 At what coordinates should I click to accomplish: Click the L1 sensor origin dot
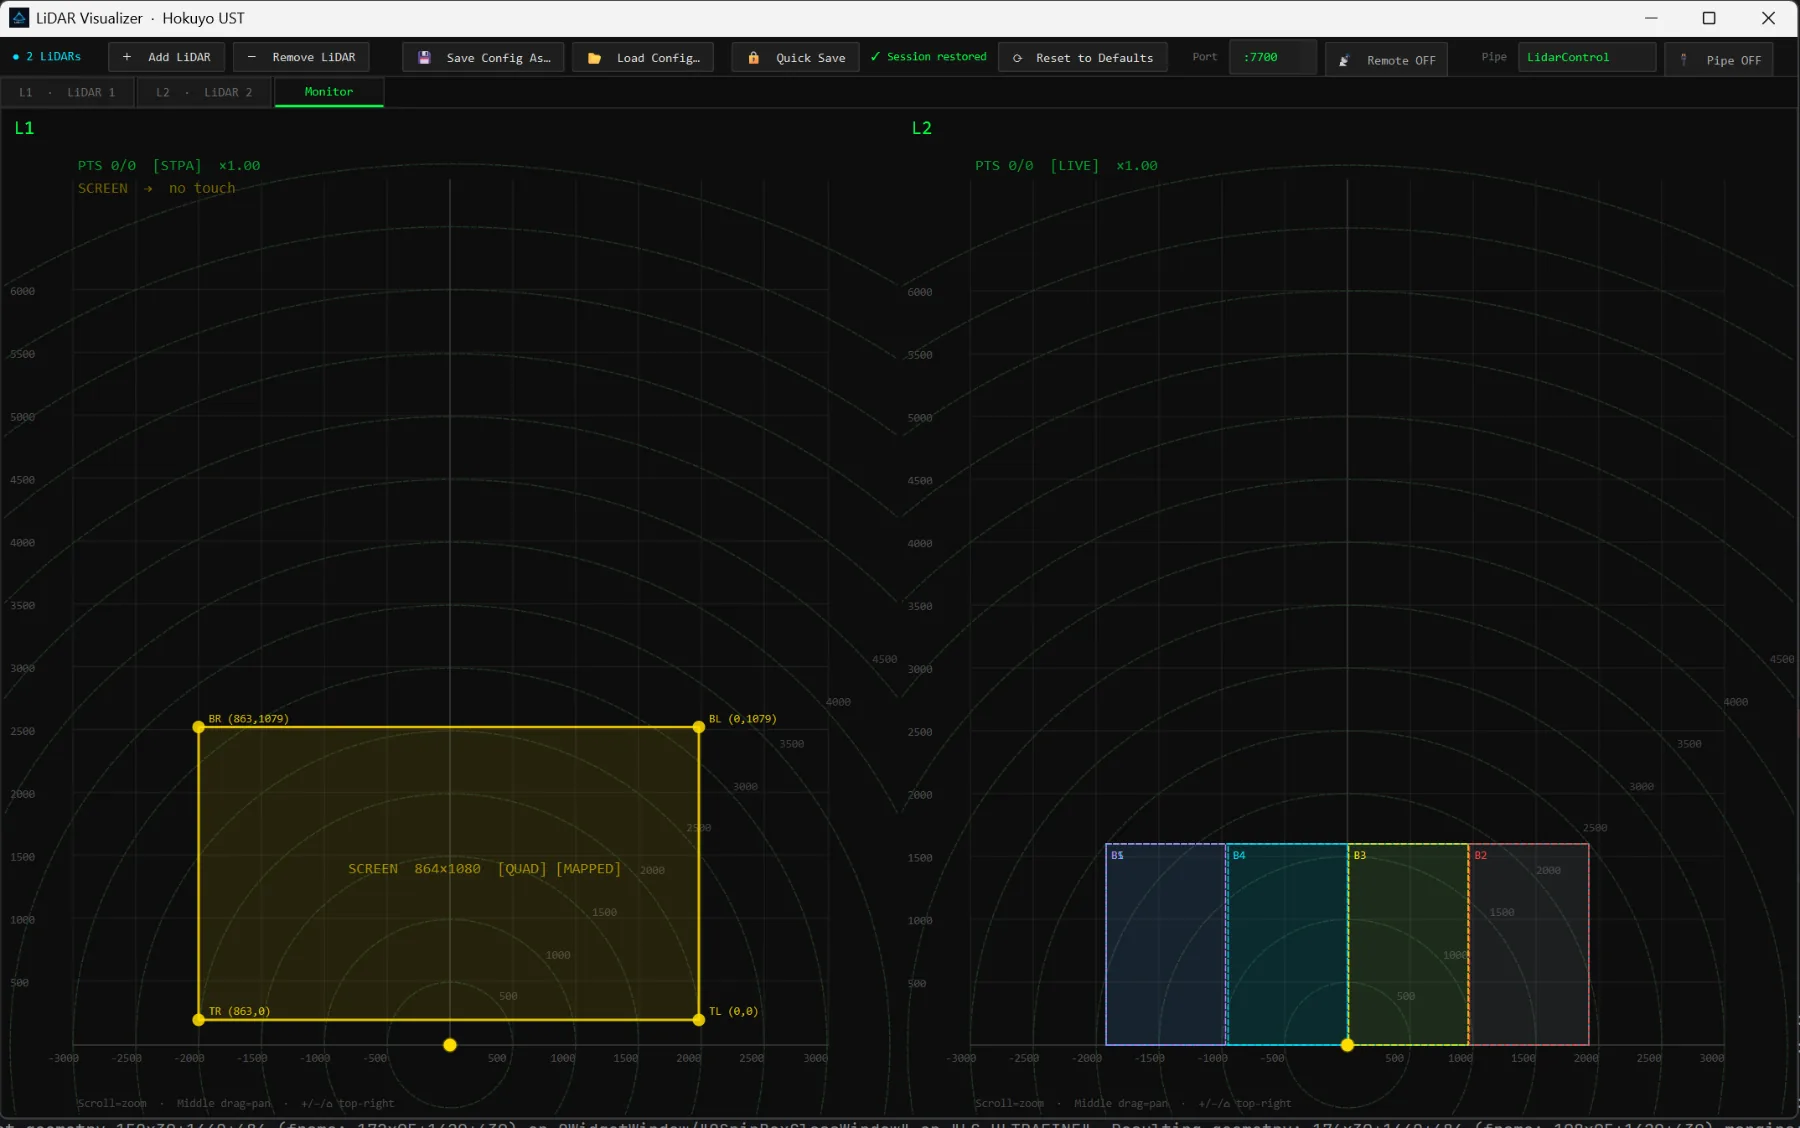coord(450,1045)
